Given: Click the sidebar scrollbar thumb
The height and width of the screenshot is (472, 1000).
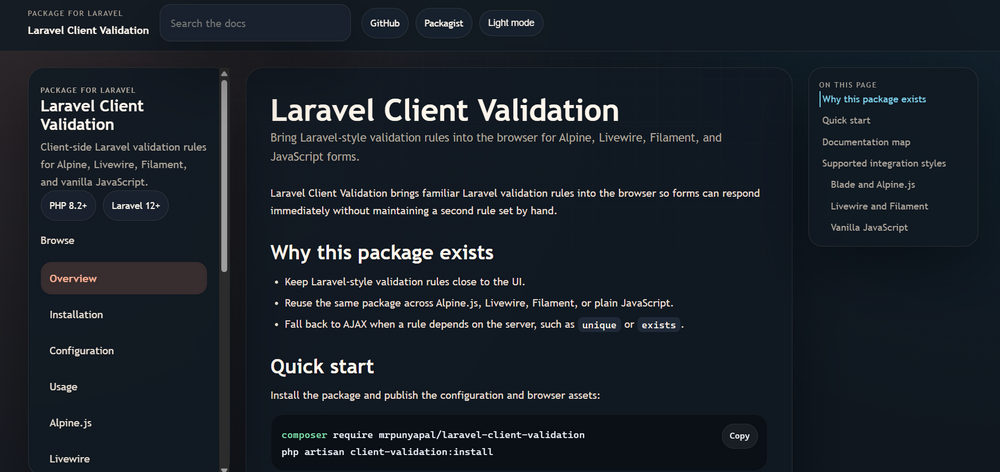Looking at the screenshot, I should (x=224, y=176).
